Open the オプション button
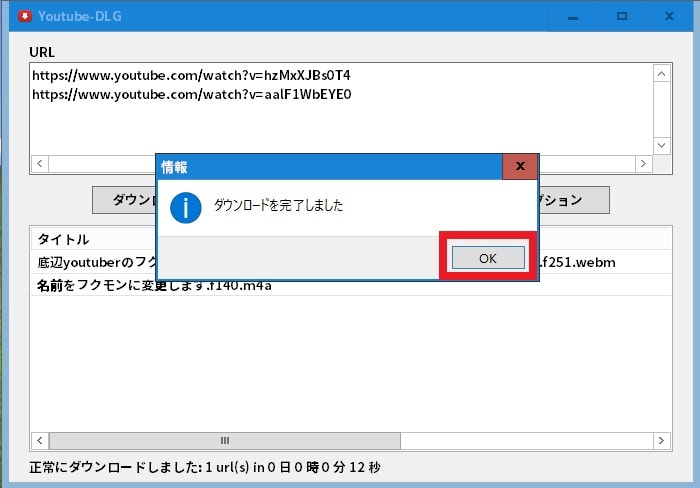The image size is (700, 488). pyautogui.click(x=574, y=200)
